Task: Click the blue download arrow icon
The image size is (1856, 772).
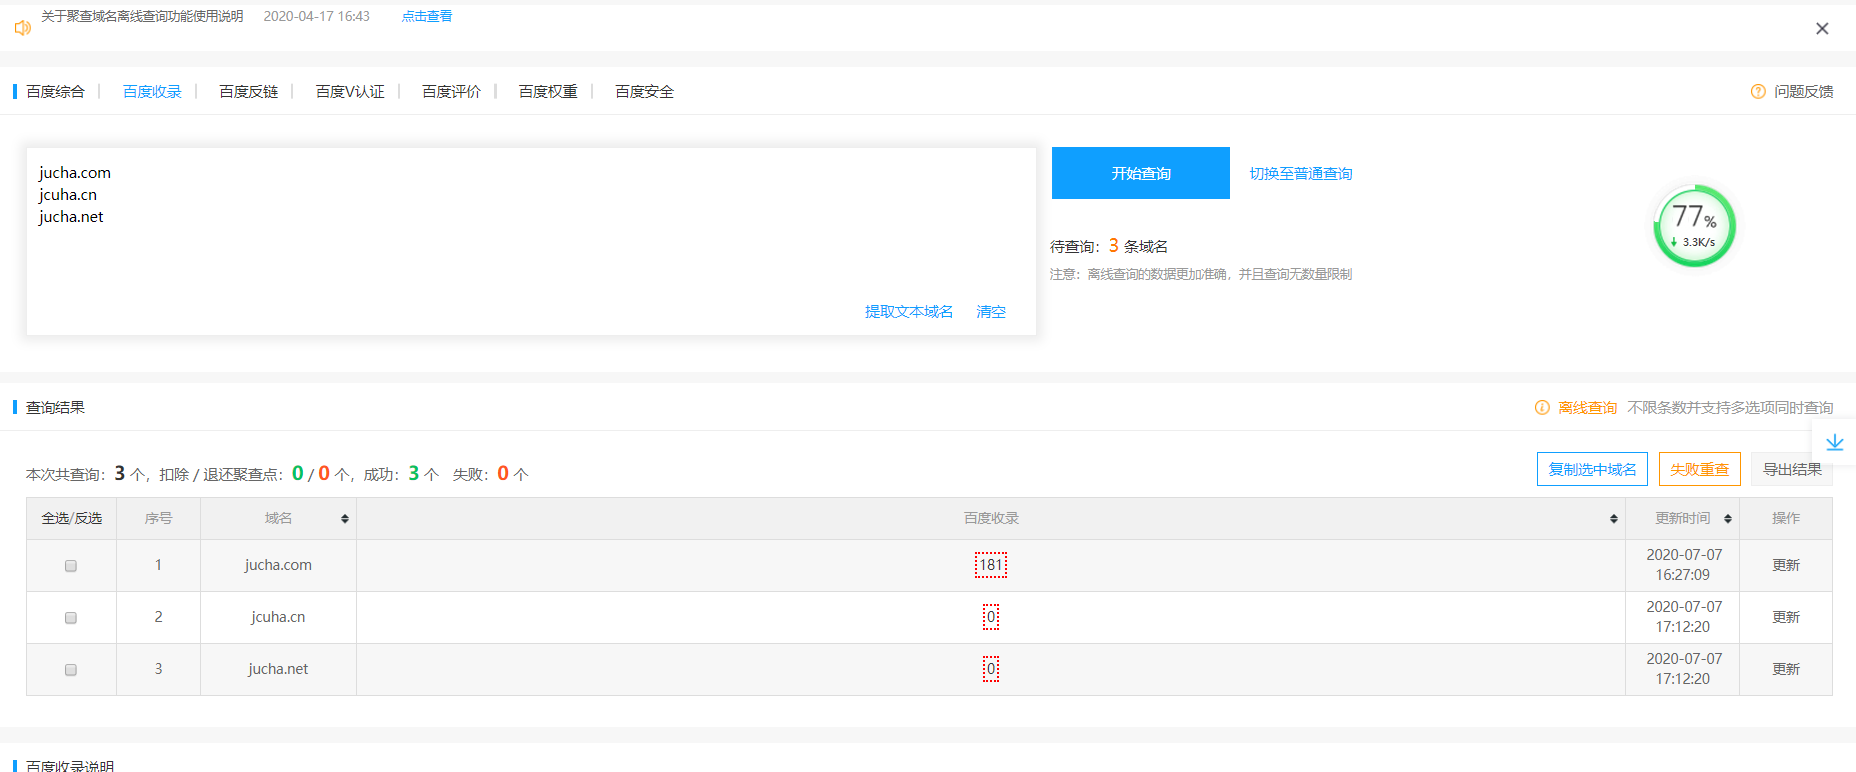Action: tap(1834, 442)
